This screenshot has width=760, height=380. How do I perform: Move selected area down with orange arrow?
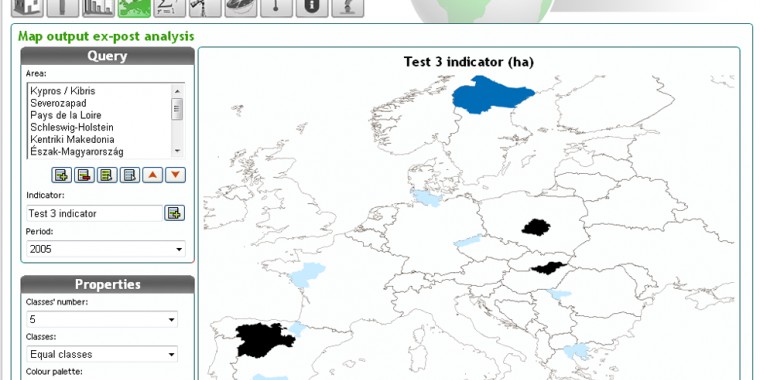tap(175, 175)
